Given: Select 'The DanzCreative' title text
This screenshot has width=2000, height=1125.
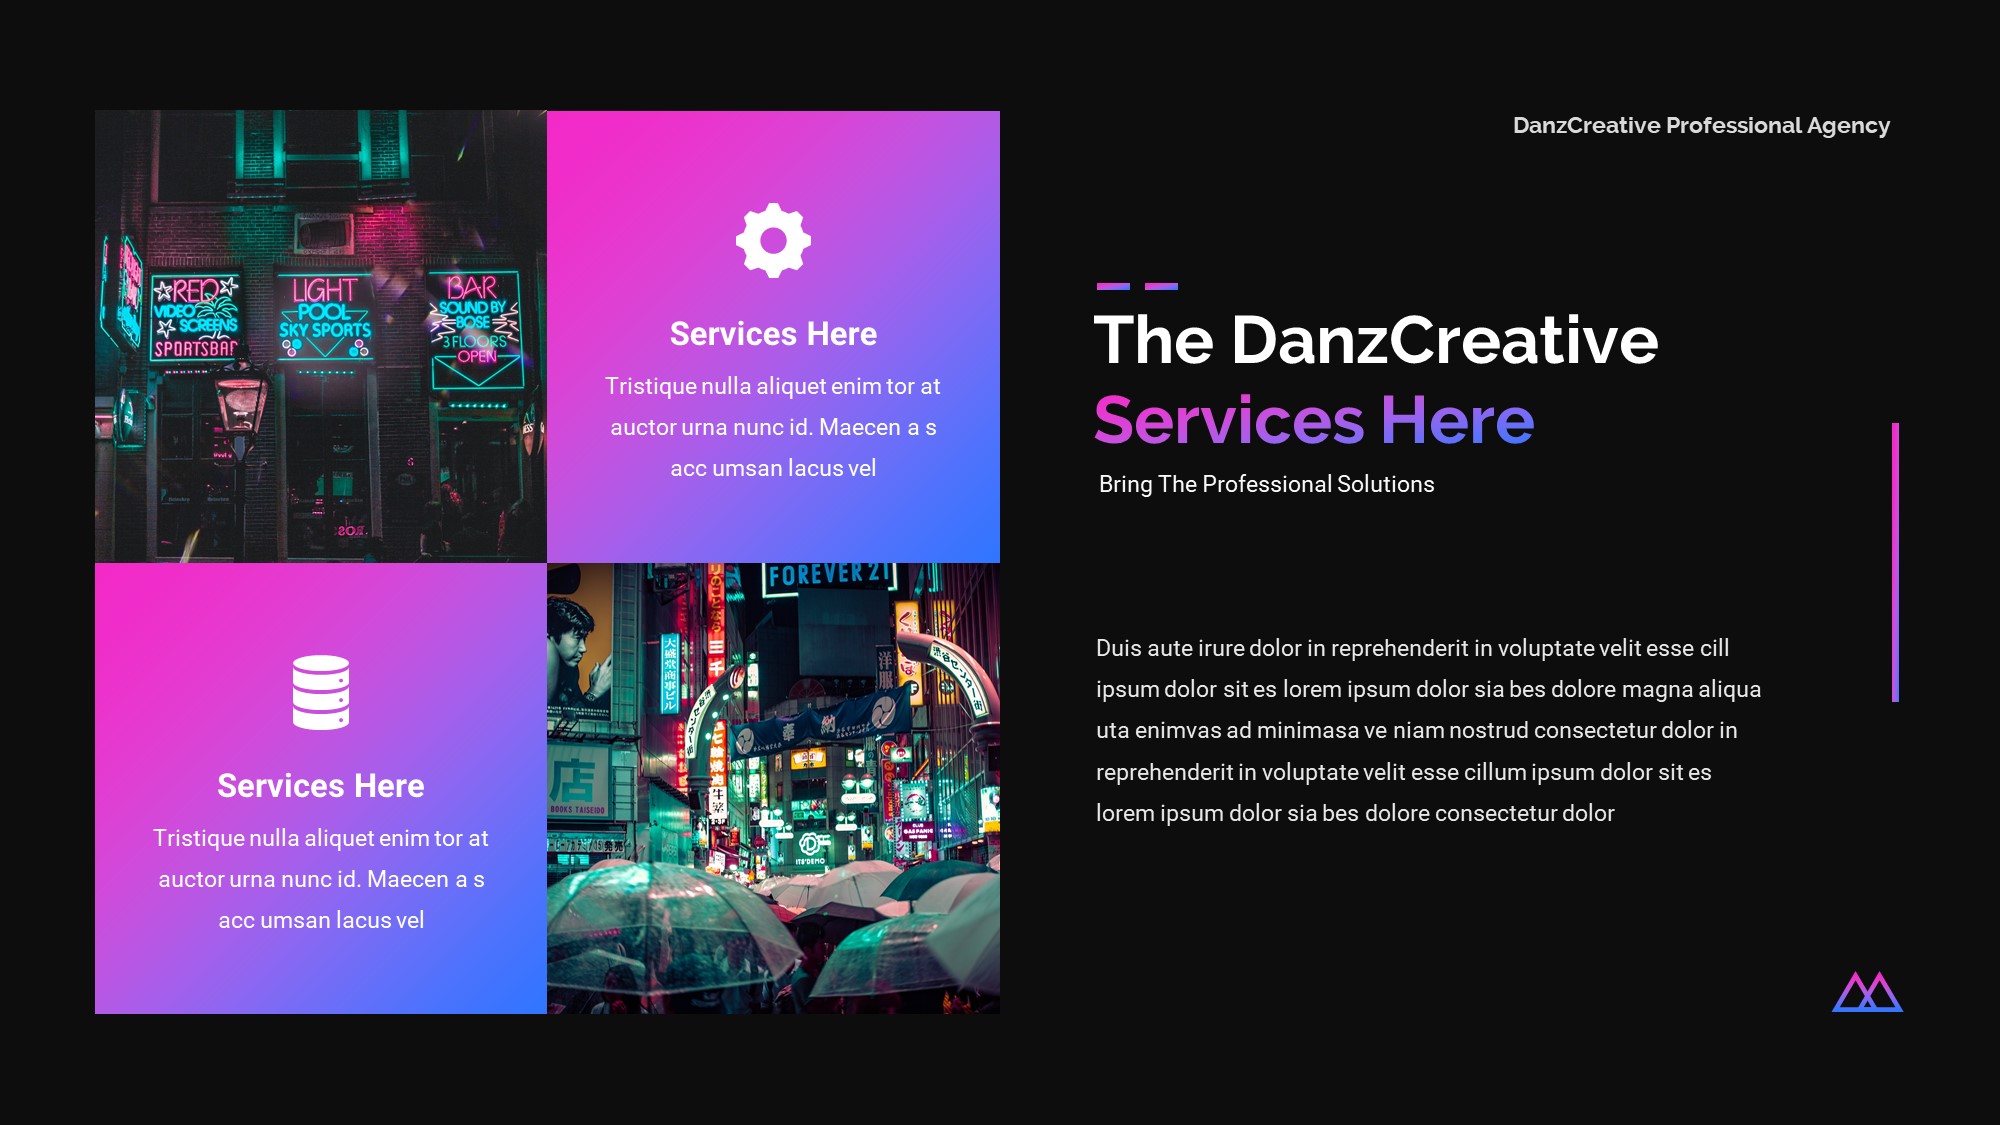Looking at the screenshot, I should click(1378, 341).
